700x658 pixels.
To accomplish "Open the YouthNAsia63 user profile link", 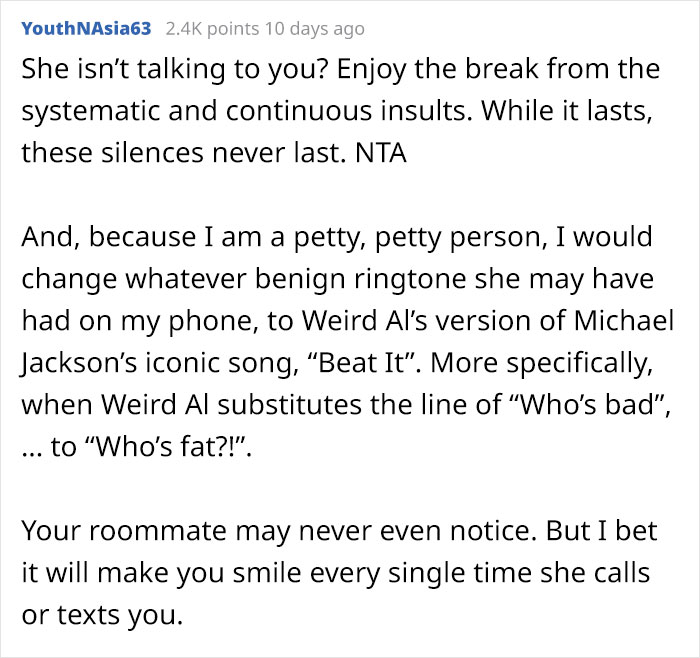I will click(86, 29).
